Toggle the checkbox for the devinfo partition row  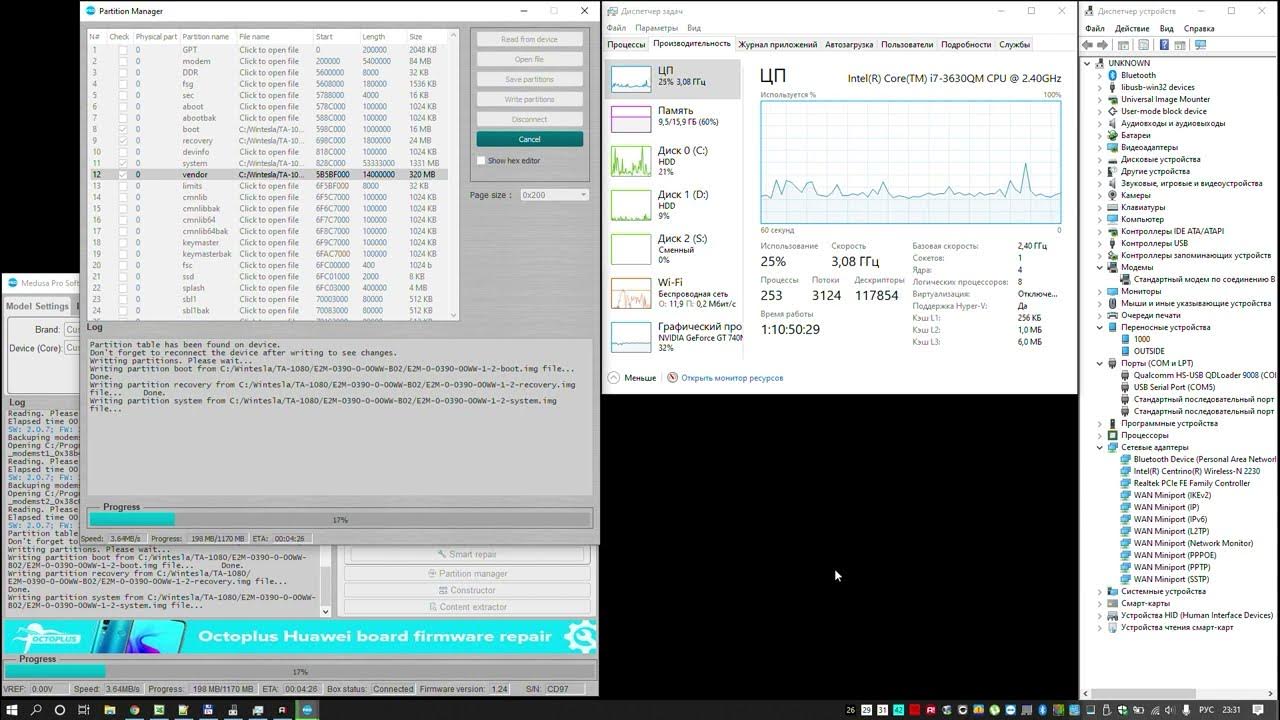(x=122, y=152)
